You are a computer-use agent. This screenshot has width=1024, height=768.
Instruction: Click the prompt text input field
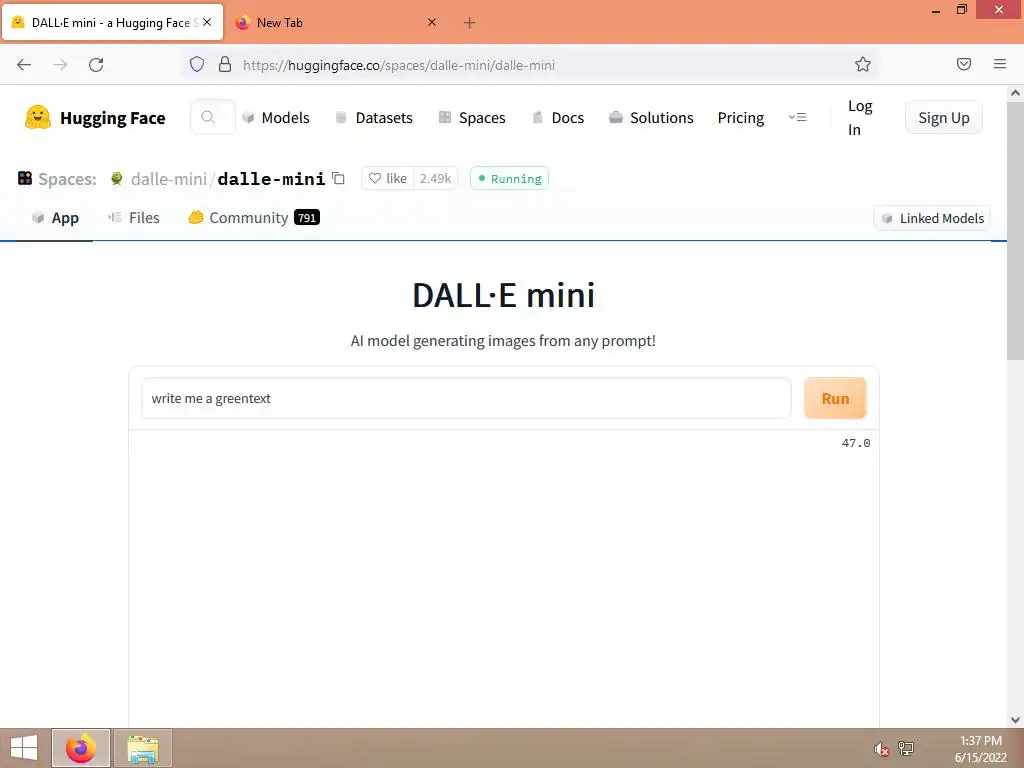tap(466, 398)
